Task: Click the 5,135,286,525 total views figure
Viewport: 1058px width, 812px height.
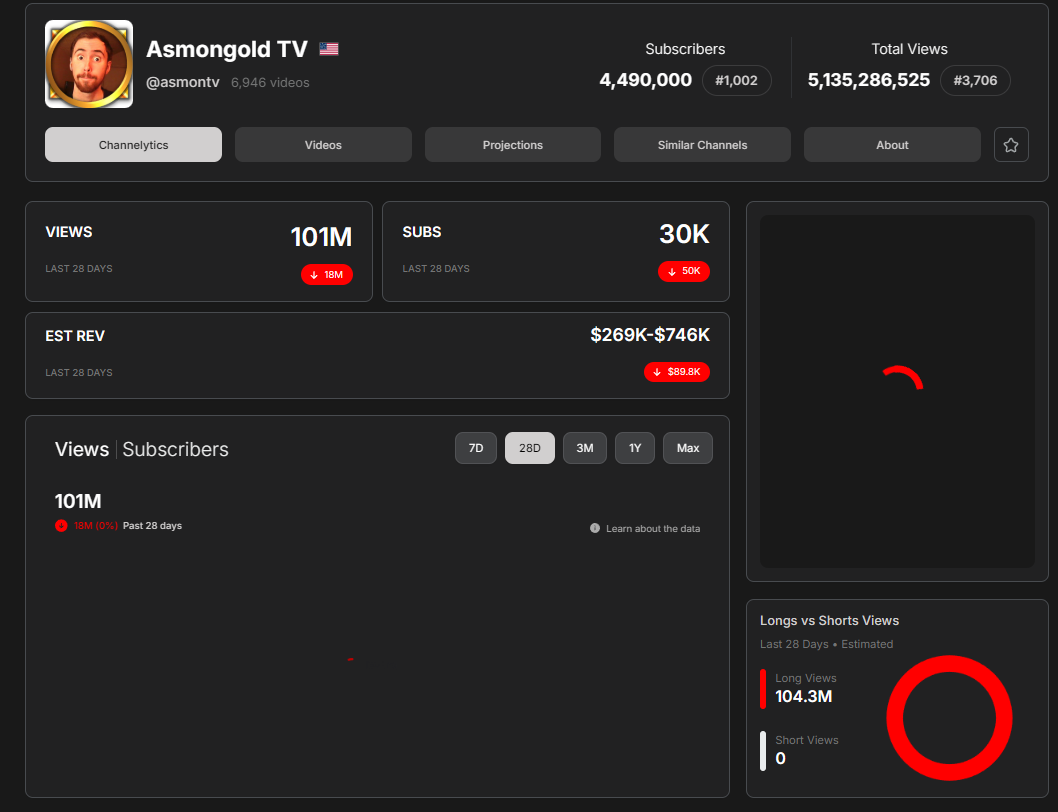Action: tap(868, 80)
